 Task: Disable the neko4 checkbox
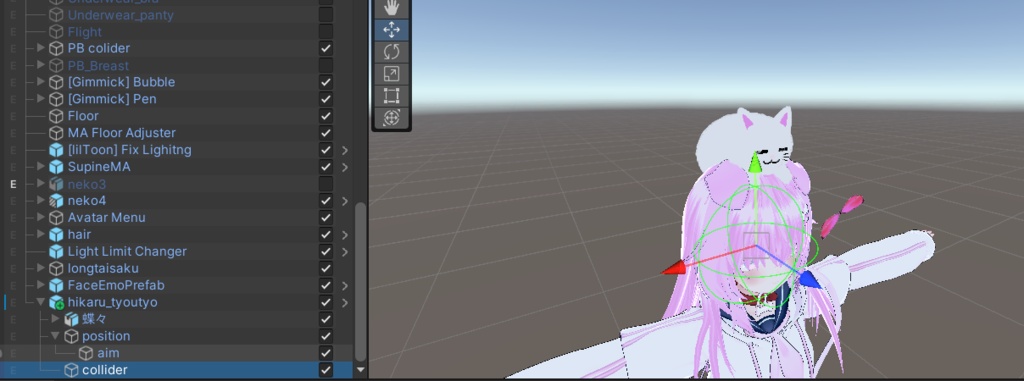point(325,201)
